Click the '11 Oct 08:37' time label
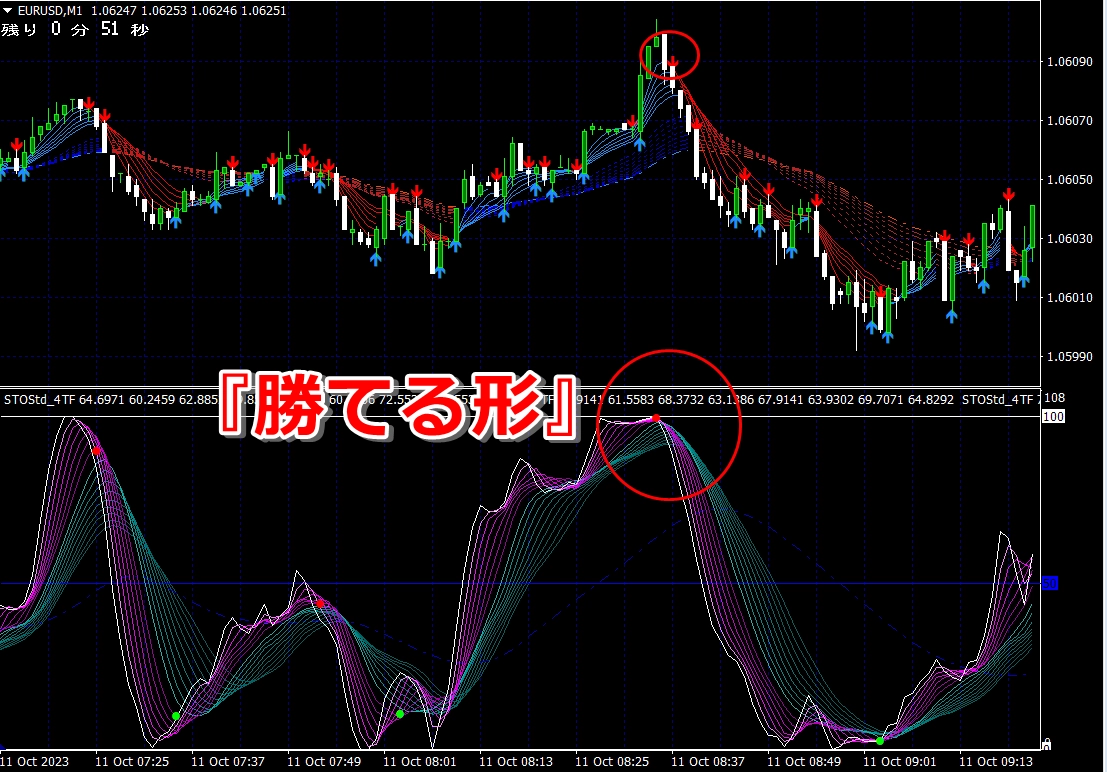Image resolution: width=1107 pixels, height=772 pixels. click(708, 761)
